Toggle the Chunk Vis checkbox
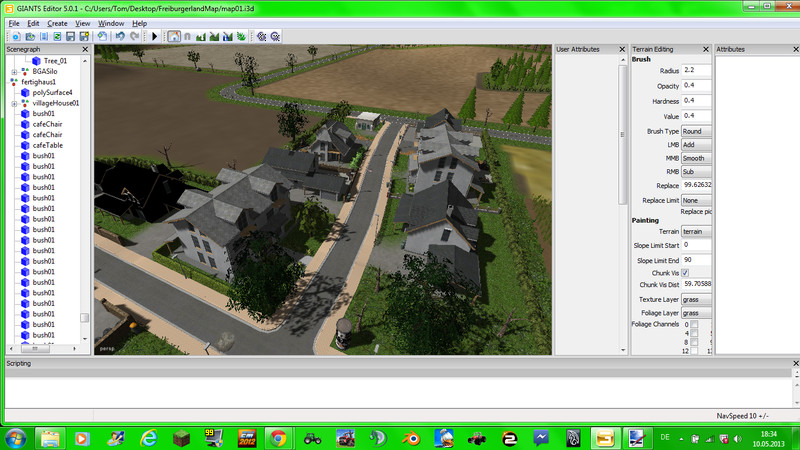 (685, 273)
